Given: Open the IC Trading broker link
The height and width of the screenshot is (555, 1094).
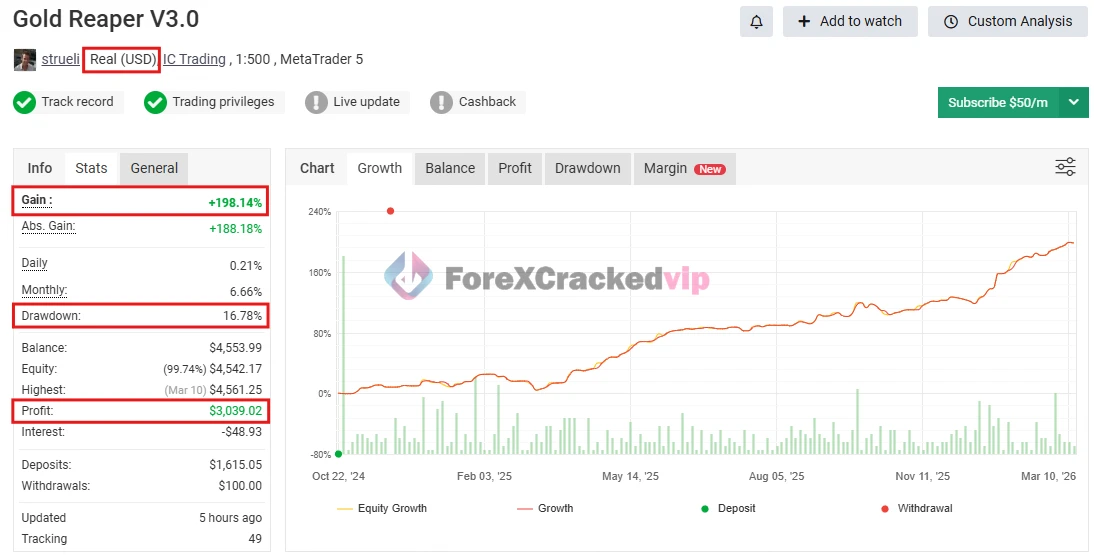Looking at the screenshot, I should pos(194,59).
